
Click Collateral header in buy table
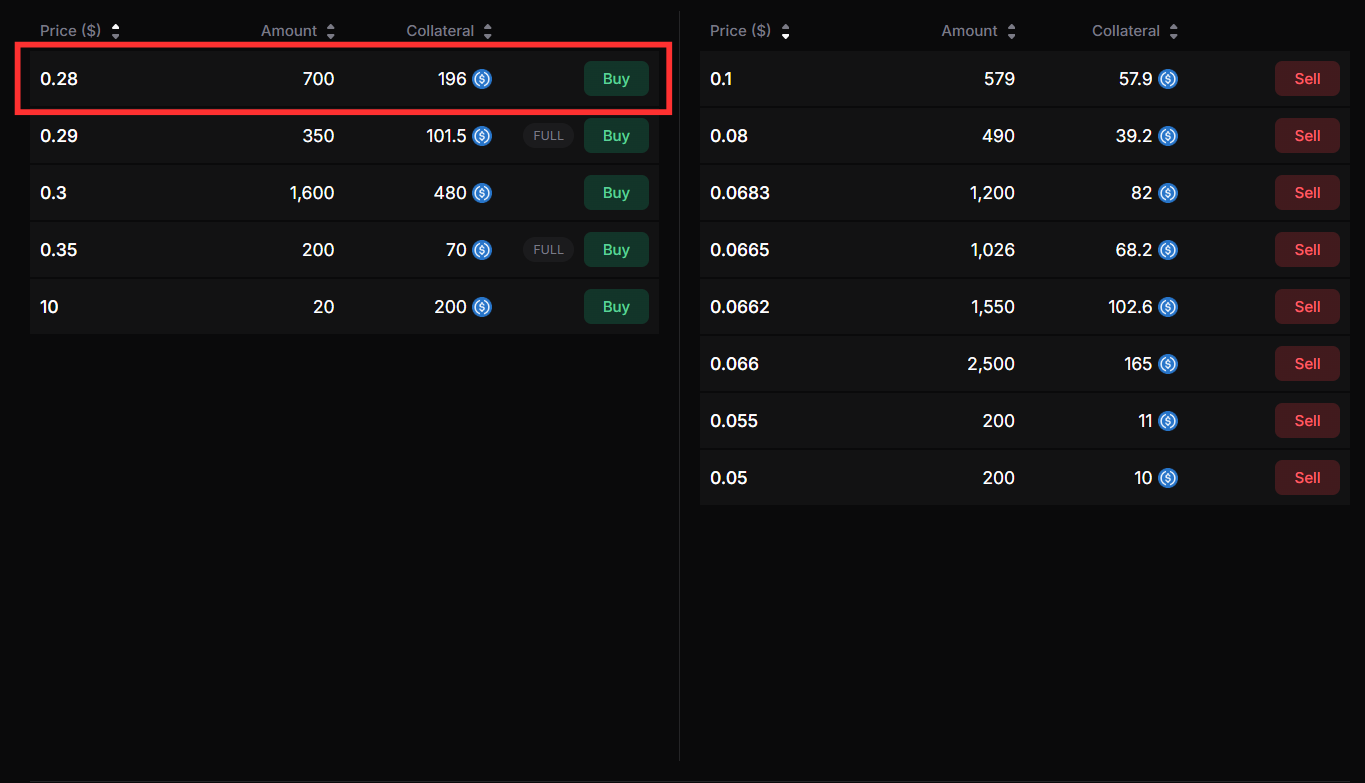coord(440,31)
